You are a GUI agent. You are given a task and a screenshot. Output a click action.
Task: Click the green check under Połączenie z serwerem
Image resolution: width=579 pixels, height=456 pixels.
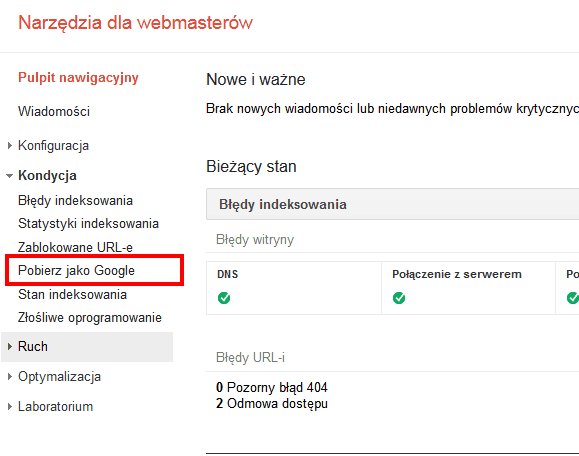398,298
